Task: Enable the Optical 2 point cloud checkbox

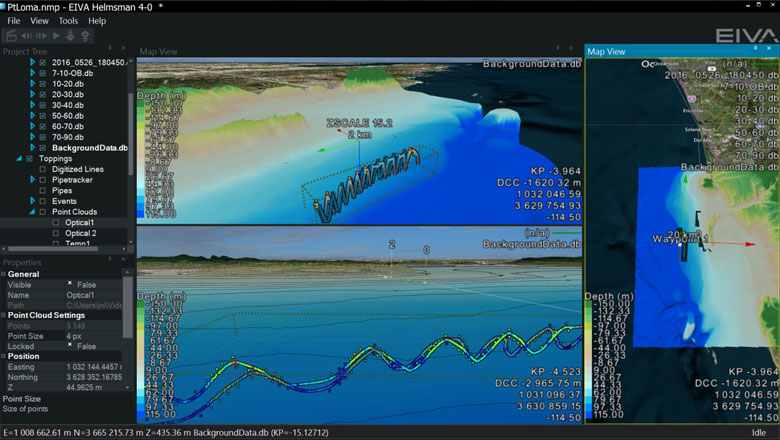Action: [56, 234]
